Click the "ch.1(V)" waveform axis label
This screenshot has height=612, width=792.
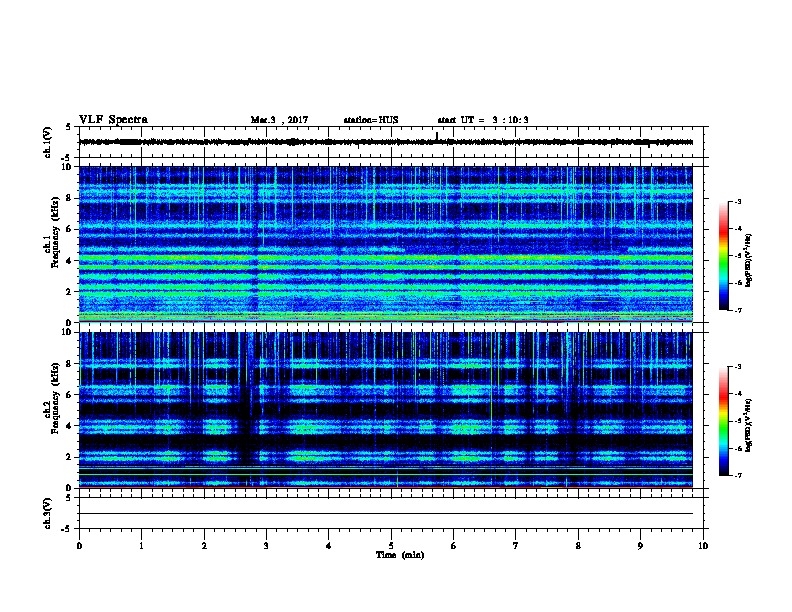pos(48,142)
